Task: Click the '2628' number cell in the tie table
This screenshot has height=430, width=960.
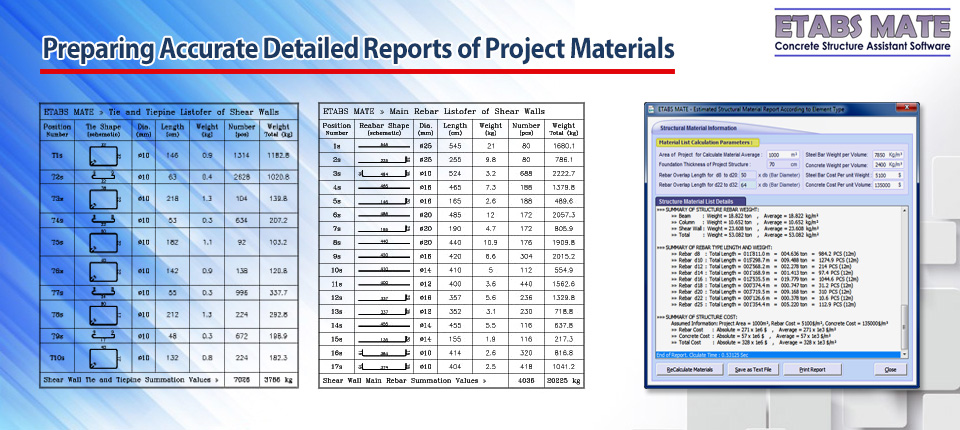Action: [x=244, y=176]
